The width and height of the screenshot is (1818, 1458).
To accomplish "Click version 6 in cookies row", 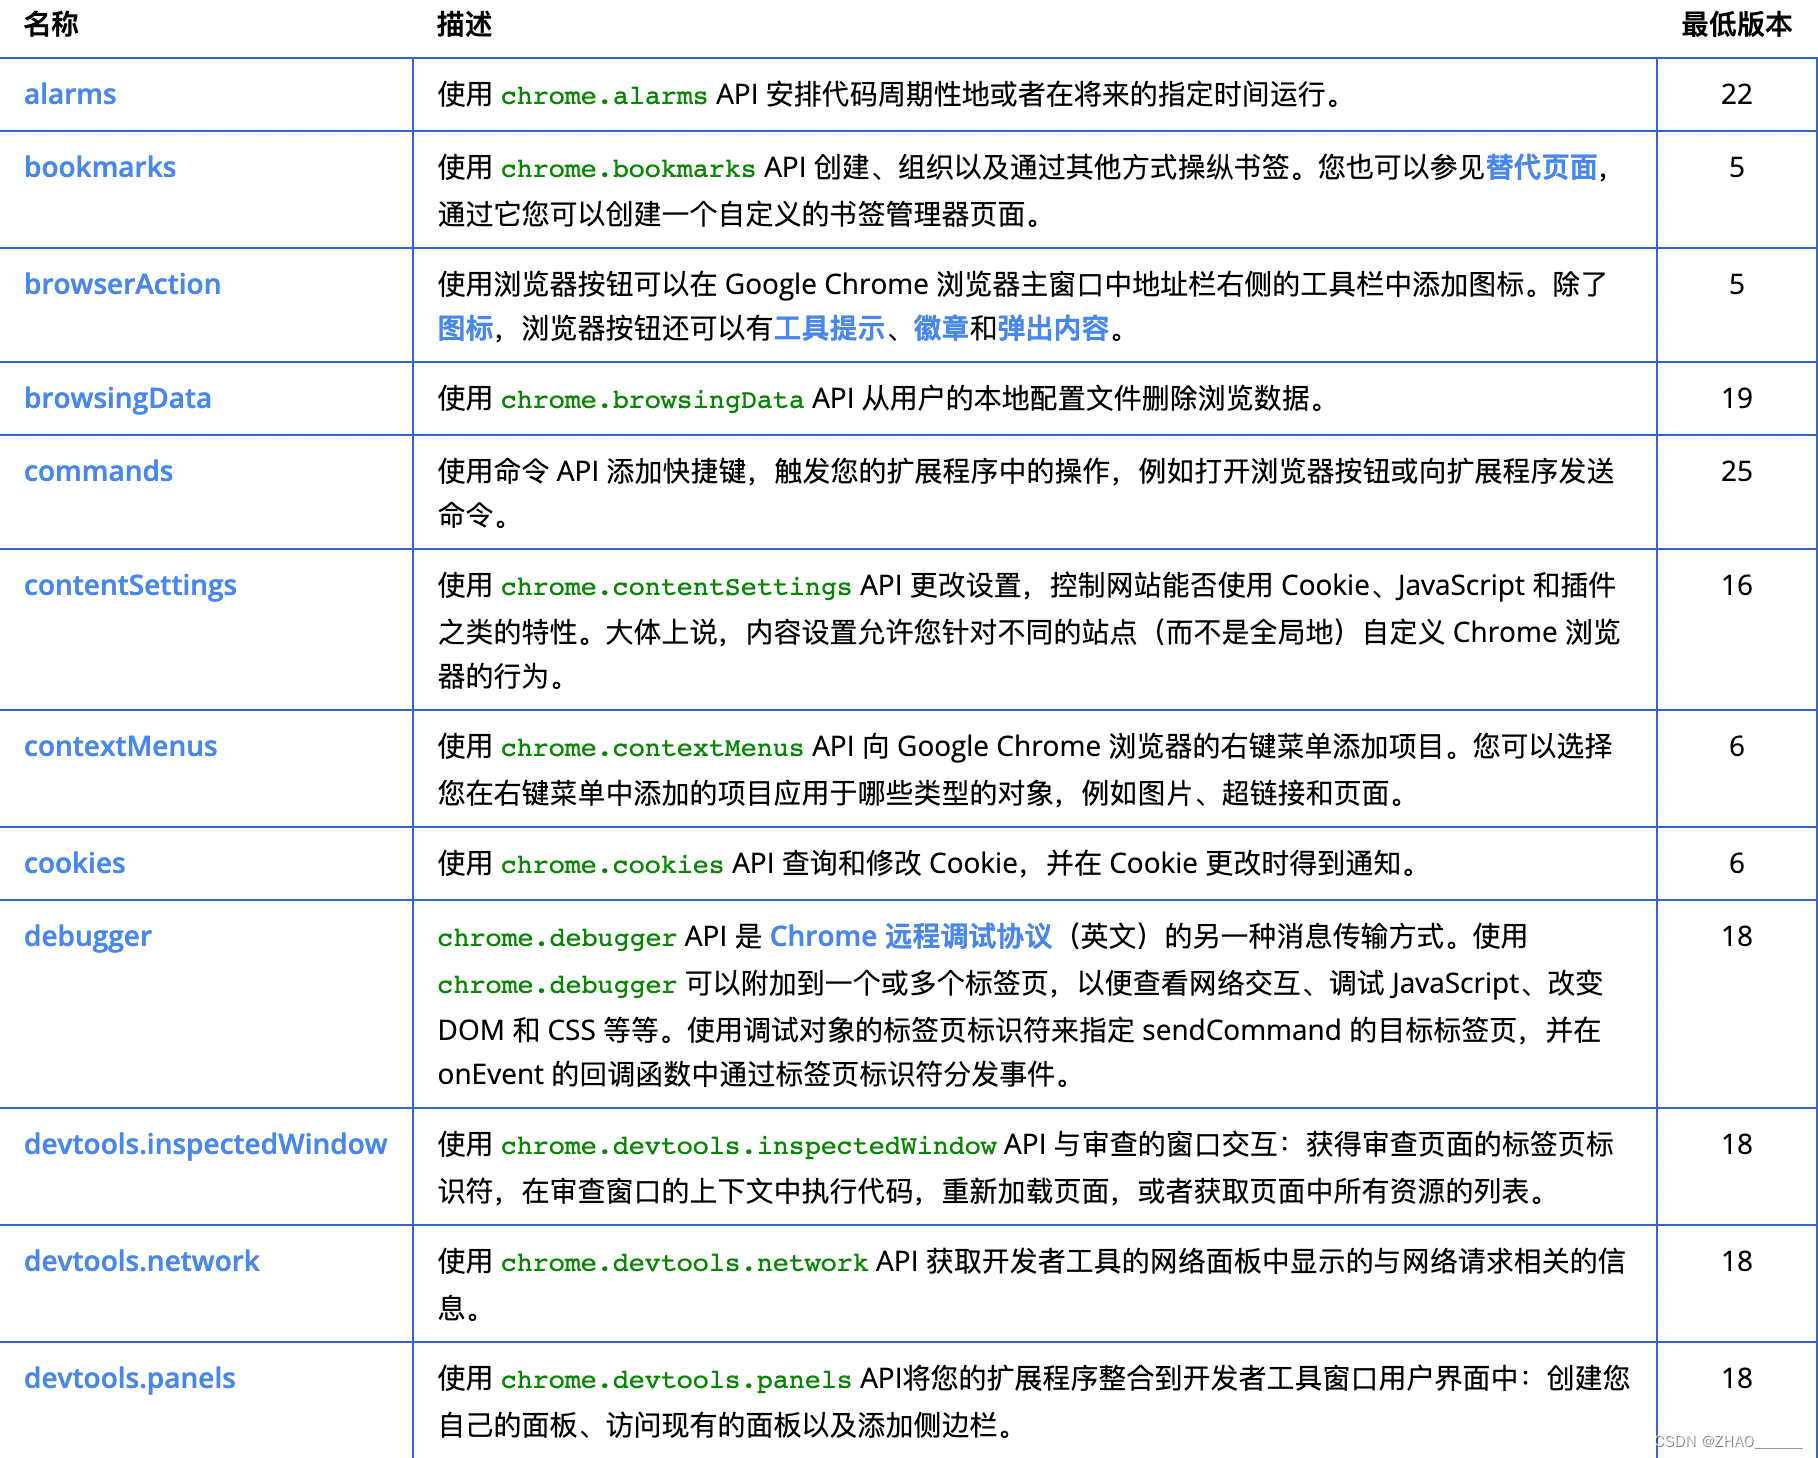I will coord(1737,863).
